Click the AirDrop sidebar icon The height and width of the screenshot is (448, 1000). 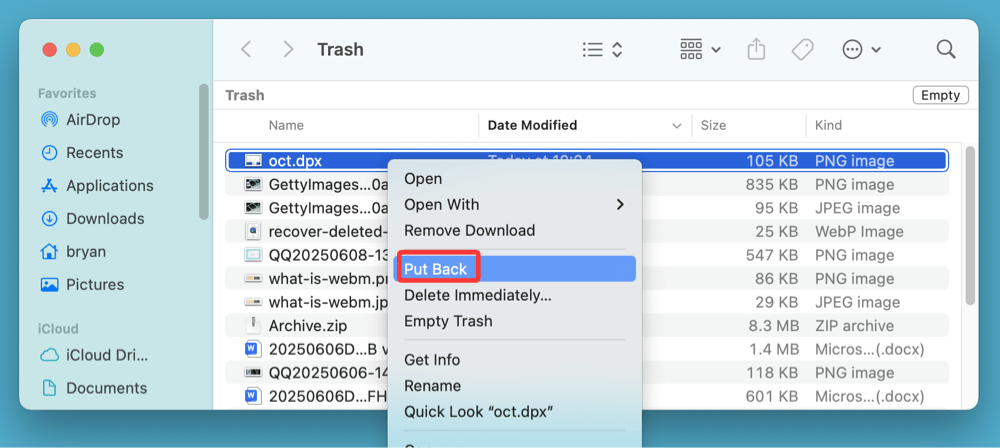(49, 120)
